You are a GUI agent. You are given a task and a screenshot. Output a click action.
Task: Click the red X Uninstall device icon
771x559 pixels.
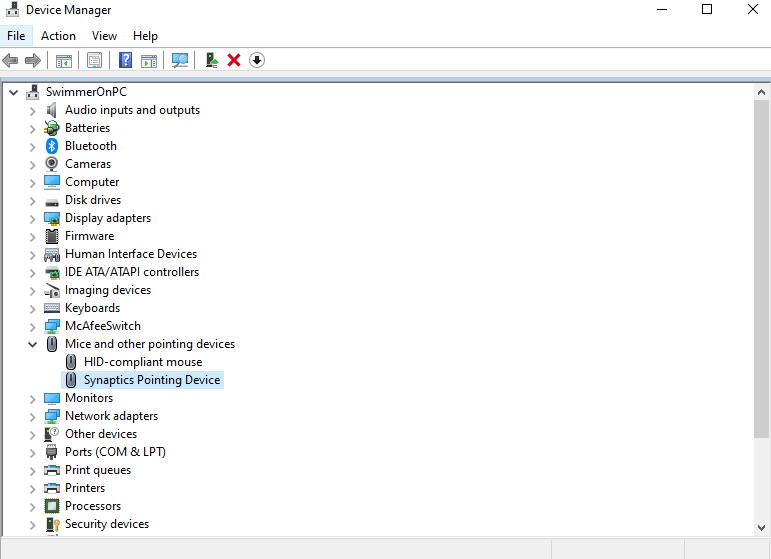pos(234,60)
